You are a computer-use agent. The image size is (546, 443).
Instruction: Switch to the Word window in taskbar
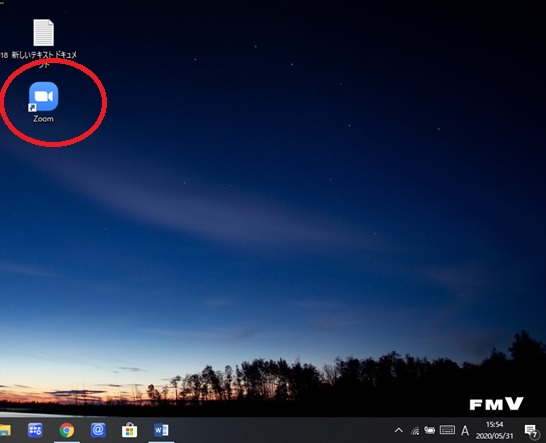click(161, 430)
